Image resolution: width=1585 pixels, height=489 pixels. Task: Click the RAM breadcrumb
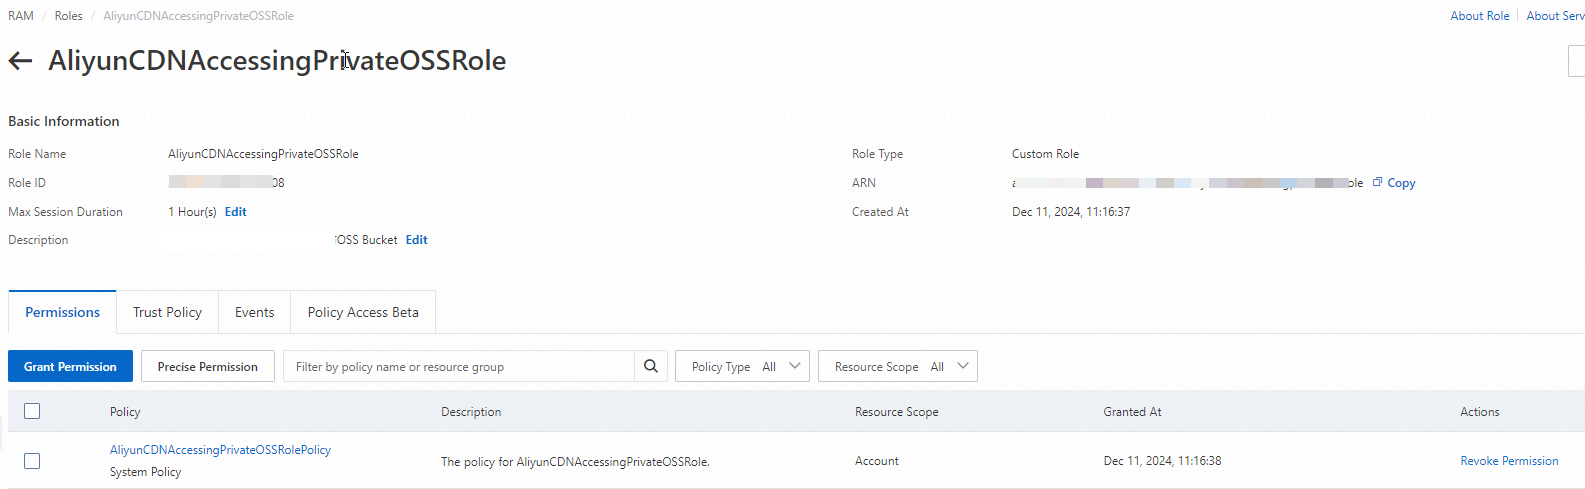[x=21, y=16]
